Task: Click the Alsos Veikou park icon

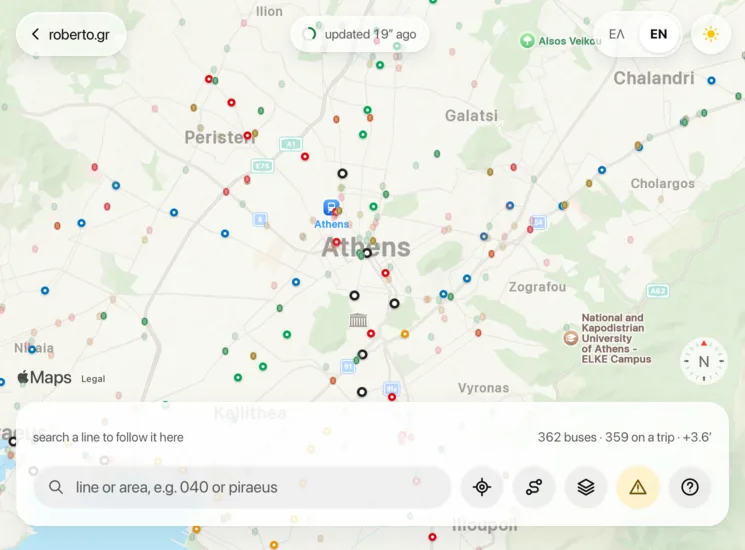Action: [x=527, y=41]
